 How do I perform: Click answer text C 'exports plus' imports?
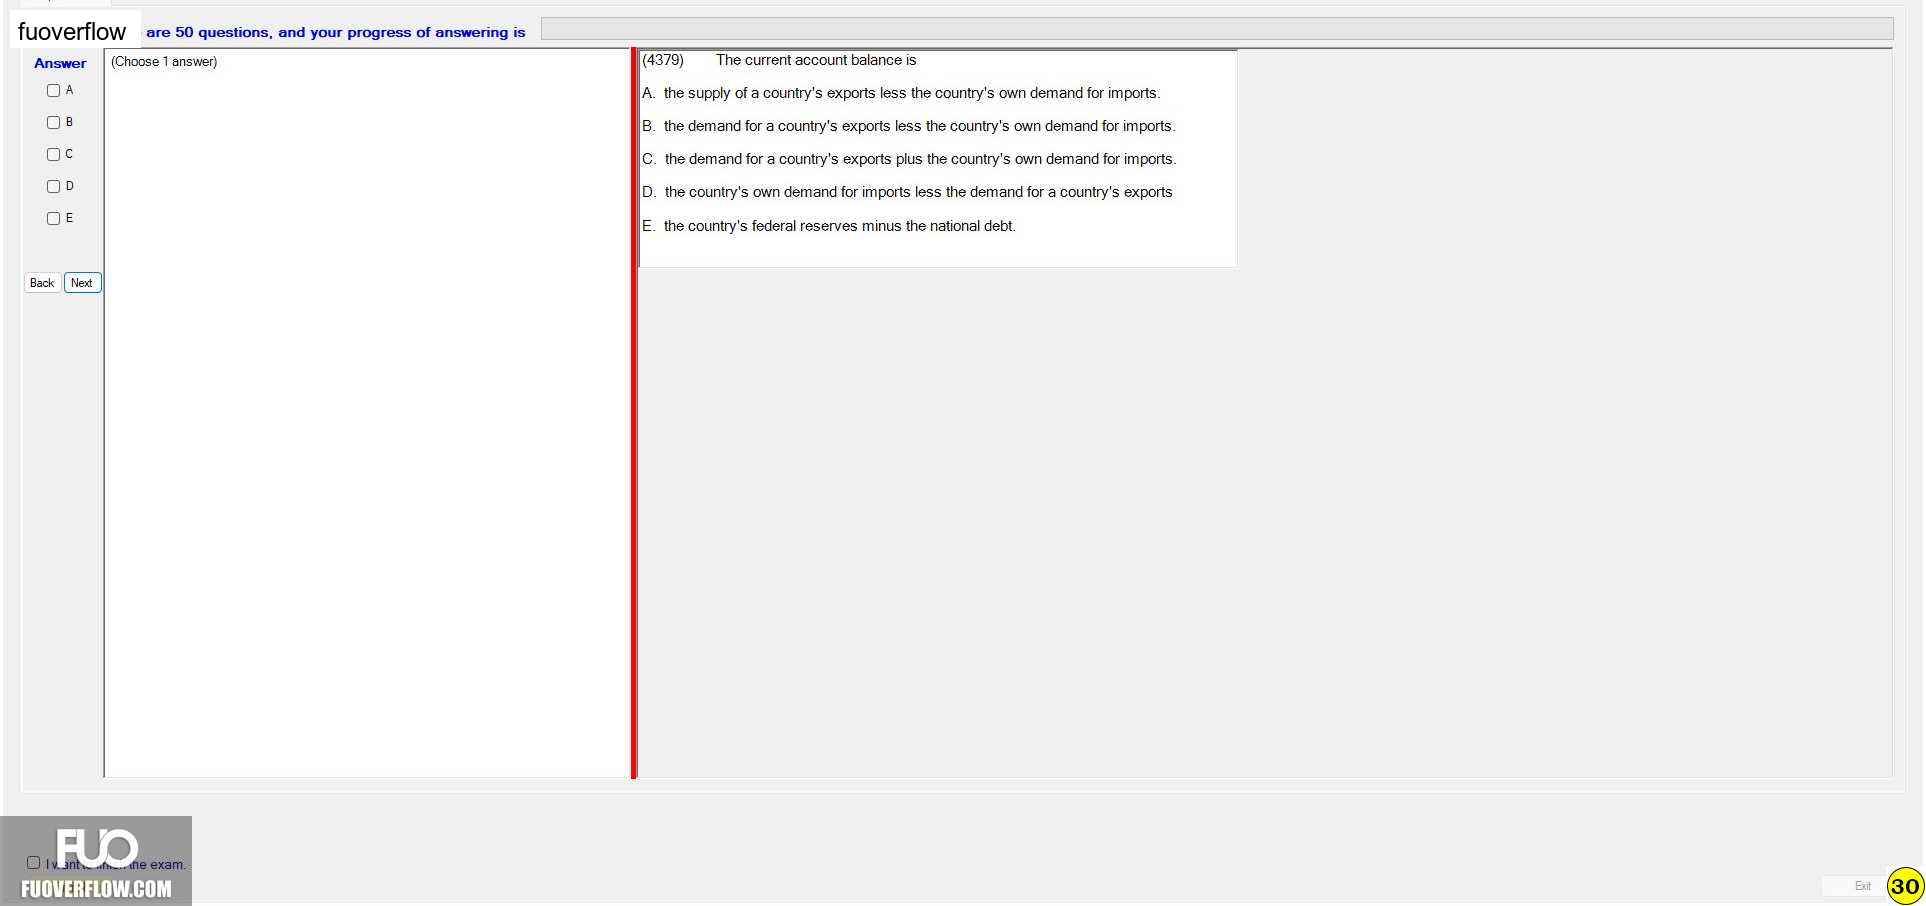tap(909, 159)
